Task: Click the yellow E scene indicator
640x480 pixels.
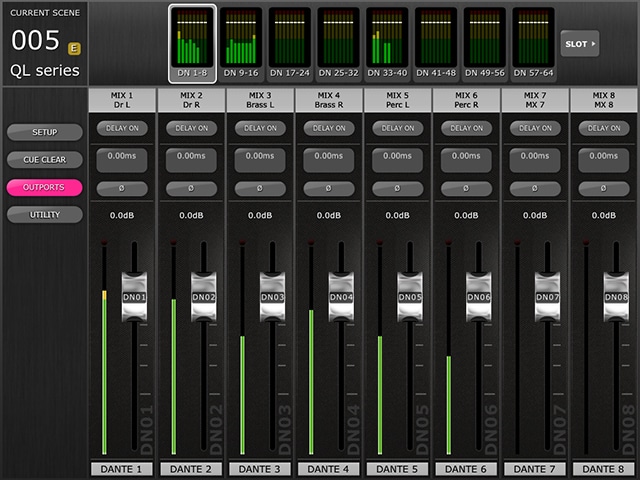Action: pyautogui.click(x=74, y=47)
